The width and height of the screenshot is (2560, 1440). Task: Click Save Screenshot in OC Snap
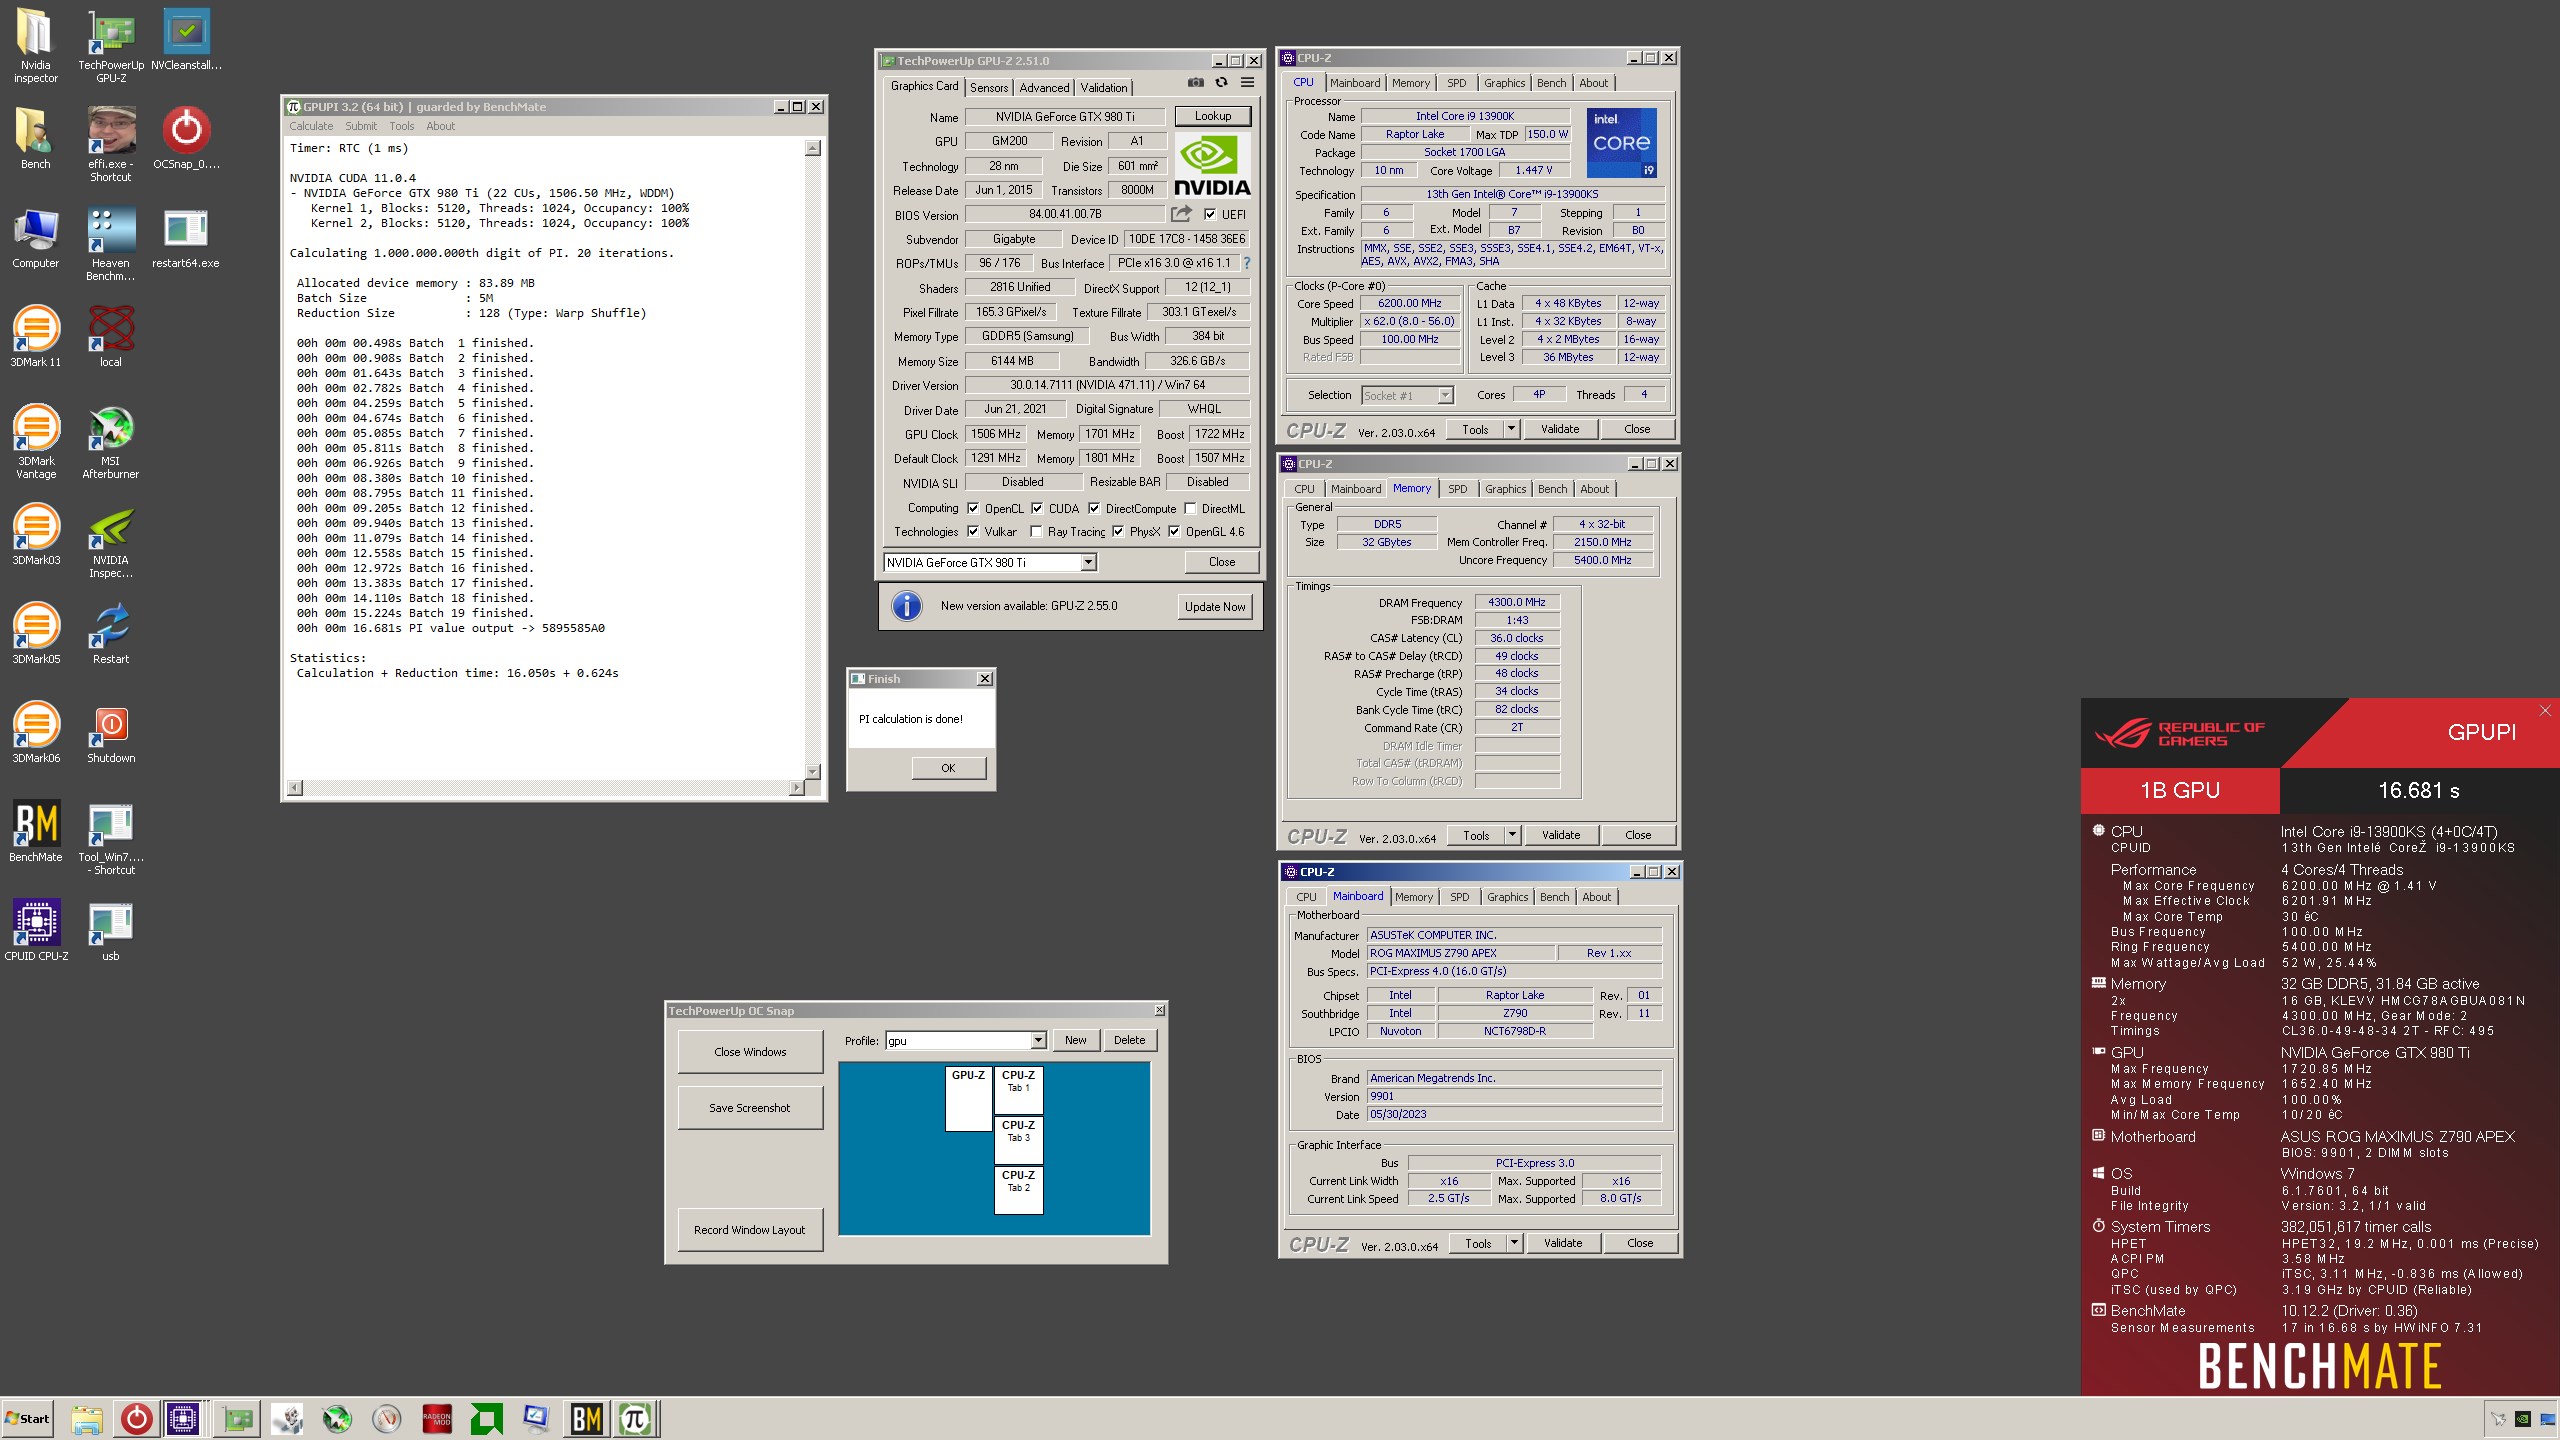(x=750, y=1108)
